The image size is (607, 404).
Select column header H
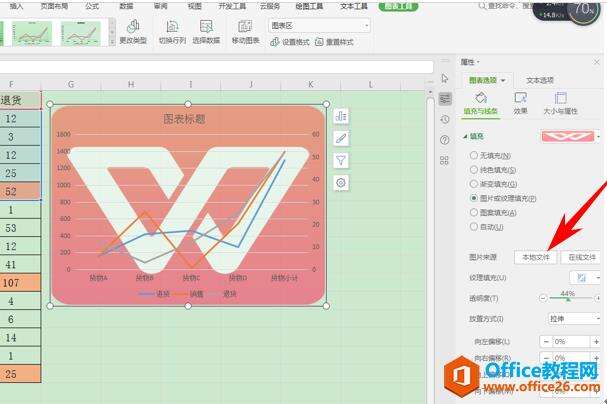[x=131, y=84]
